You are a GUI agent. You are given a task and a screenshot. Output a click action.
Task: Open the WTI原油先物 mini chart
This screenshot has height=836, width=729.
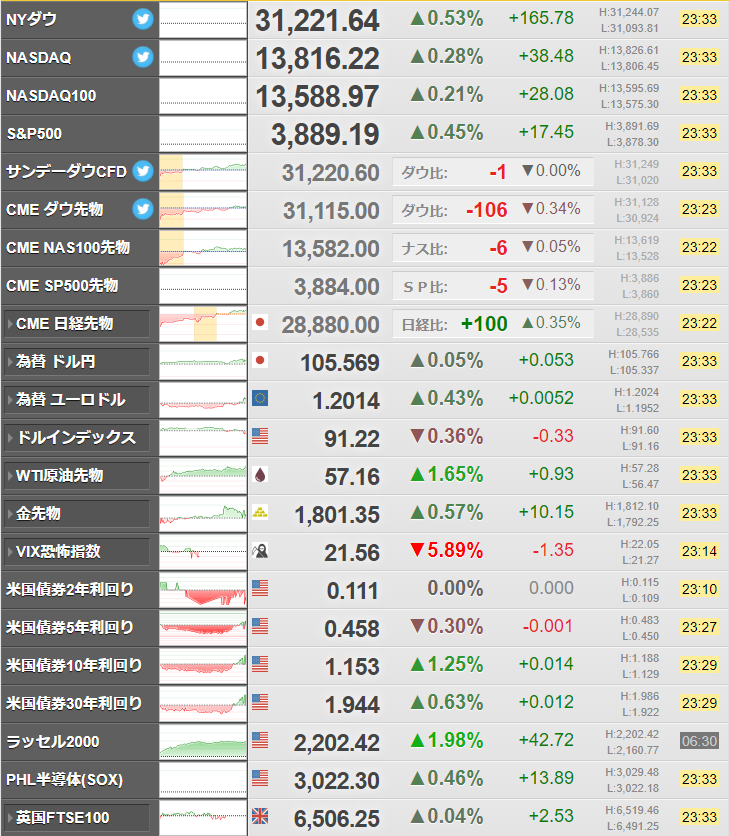[203, 476]
